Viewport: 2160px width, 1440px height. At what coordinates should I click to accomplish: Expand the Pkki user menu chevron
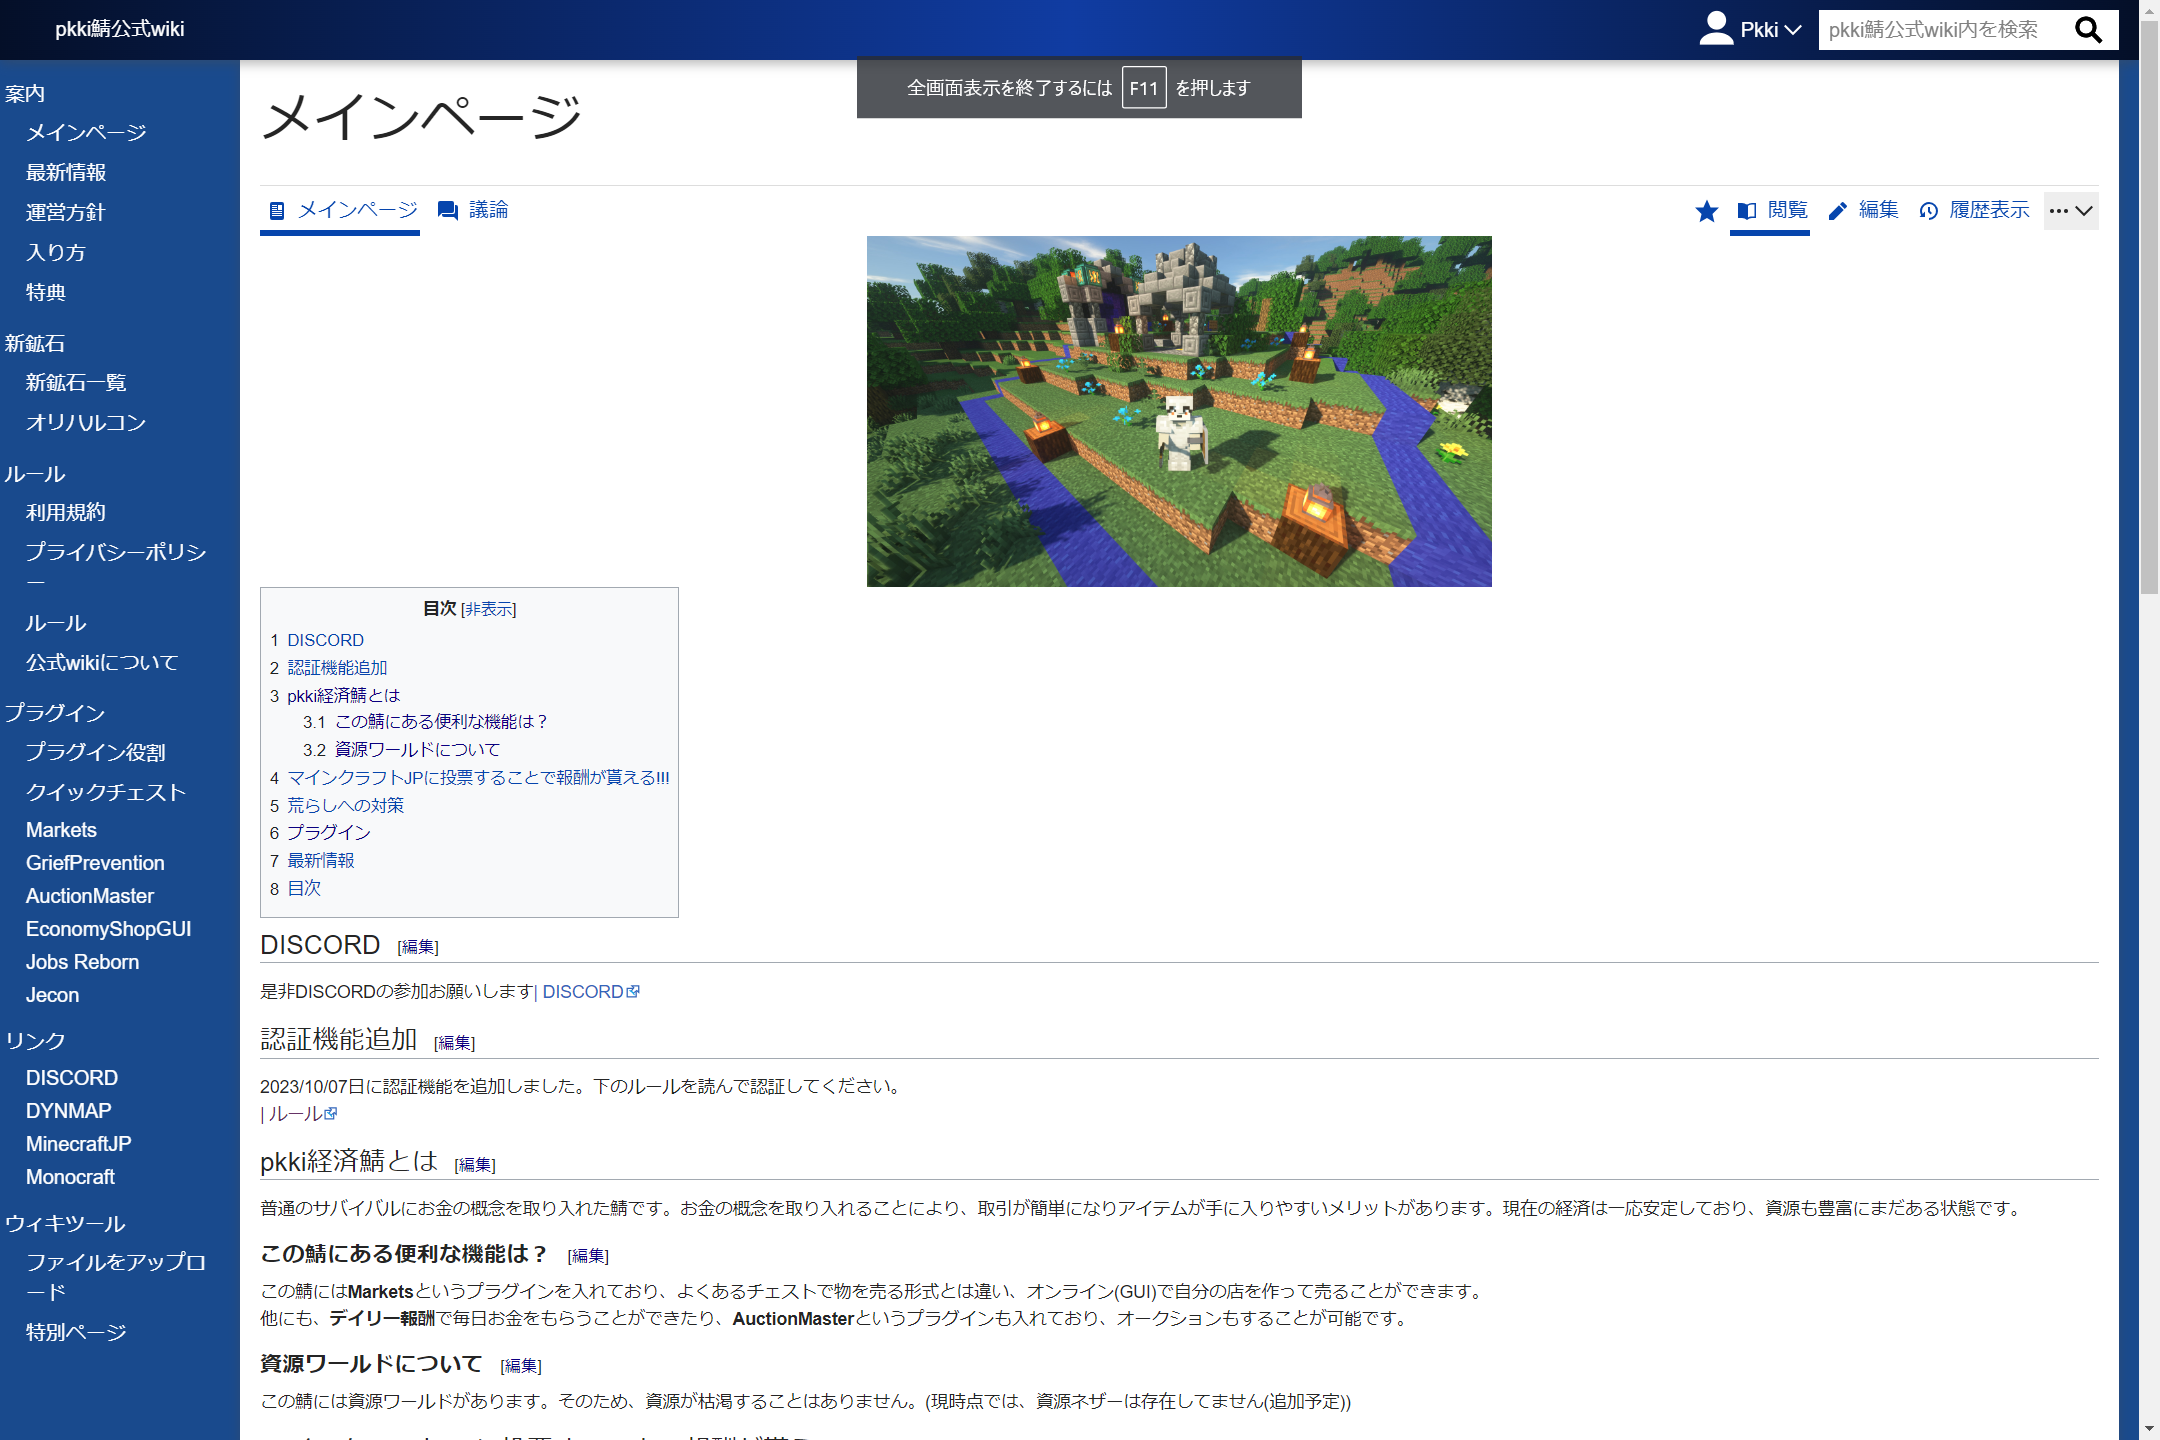pos(1793,30)
